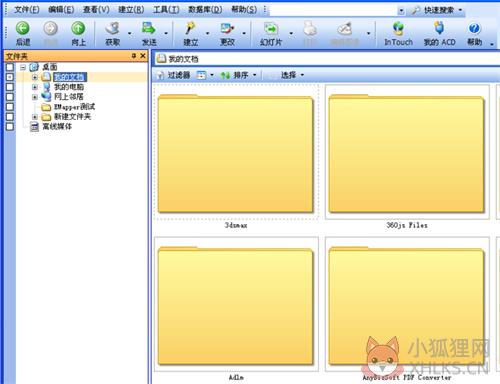Click the 我的电脑 computer icon in tree
This screenshot has height=384, width=500.
click(x=46, y=87)
